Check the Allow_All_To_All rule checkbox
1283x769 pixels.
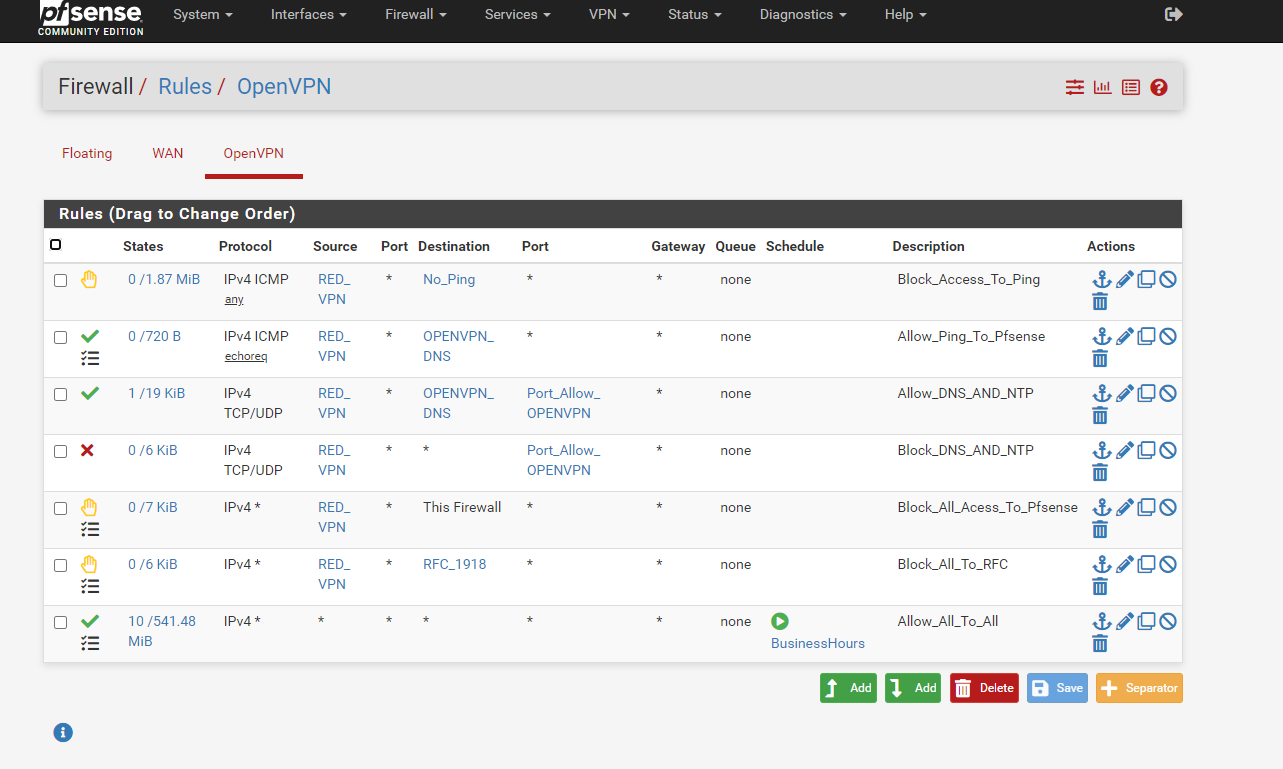tap(60, 622)
